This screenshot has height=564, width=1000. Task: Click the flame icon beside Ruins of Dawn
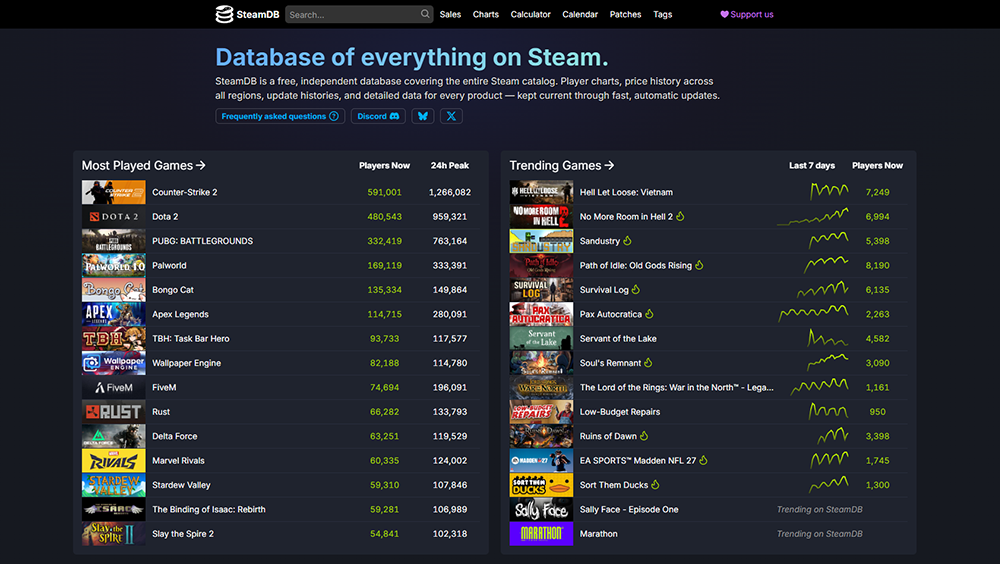[644, 436]
